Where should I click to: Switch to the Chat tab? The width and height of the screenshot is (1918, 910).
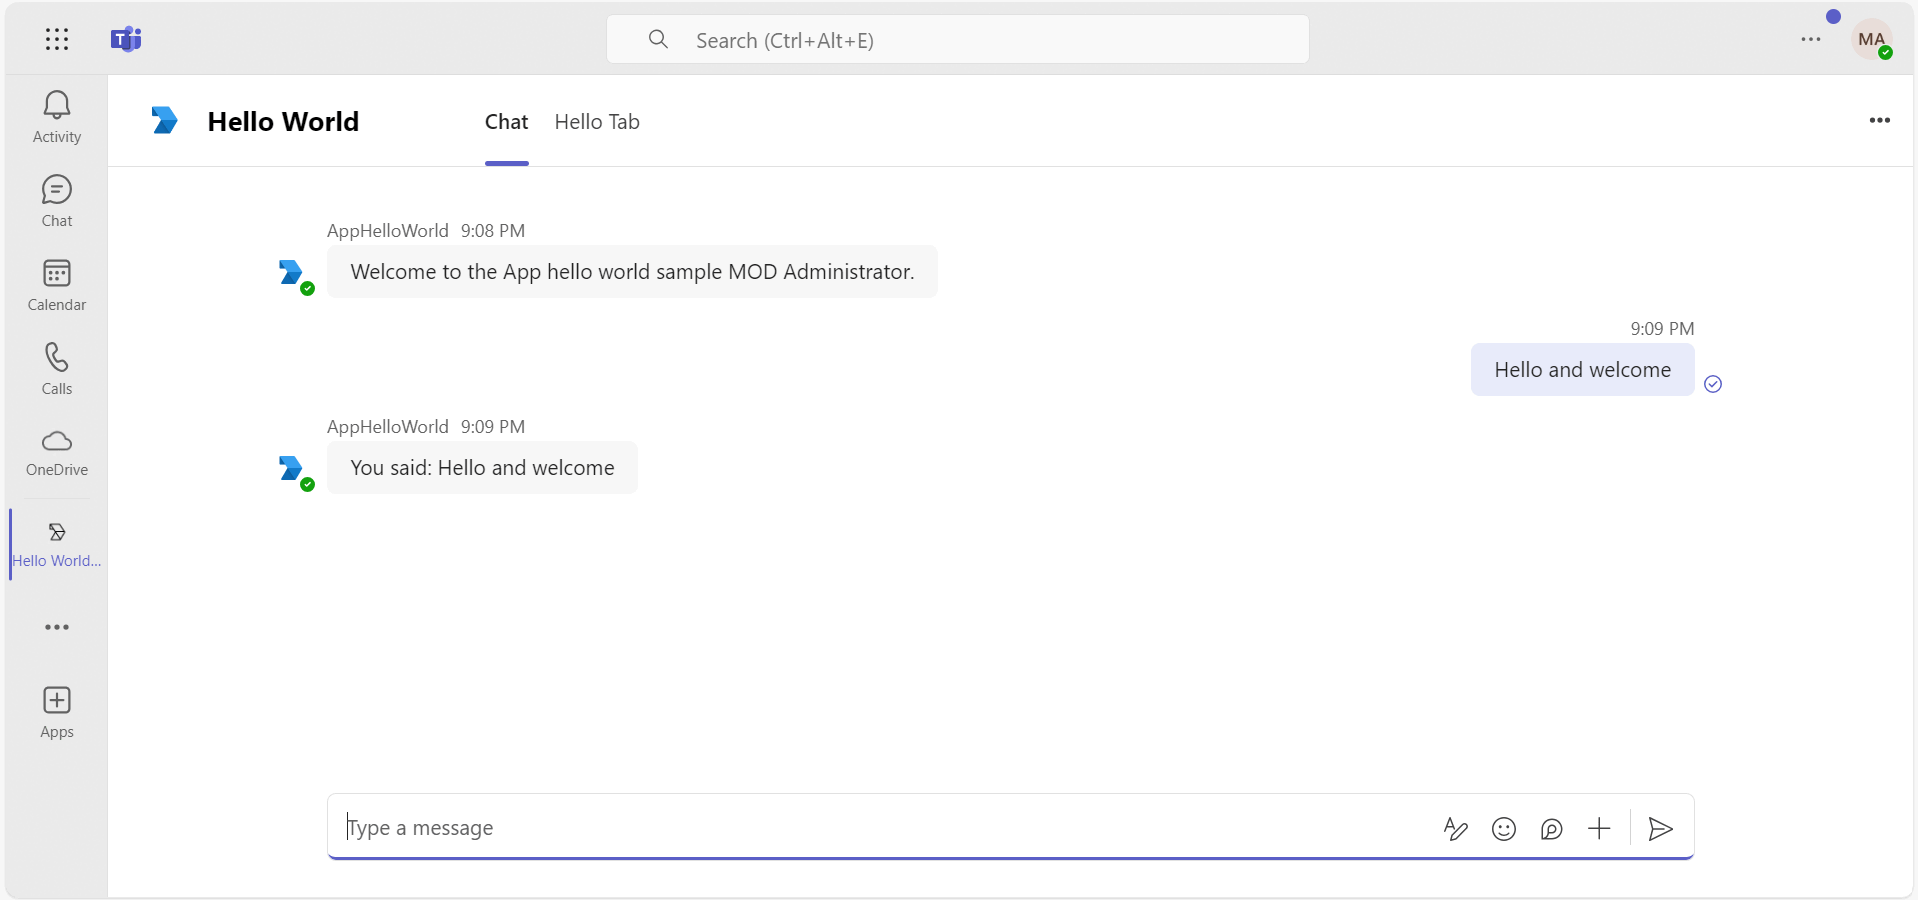point(506,122)
